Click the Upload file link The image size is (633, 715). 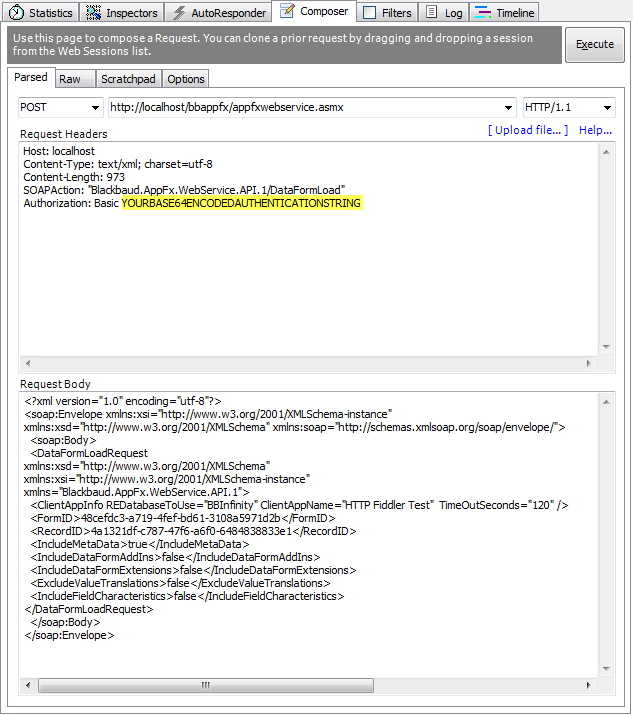(x=528, y=131)
